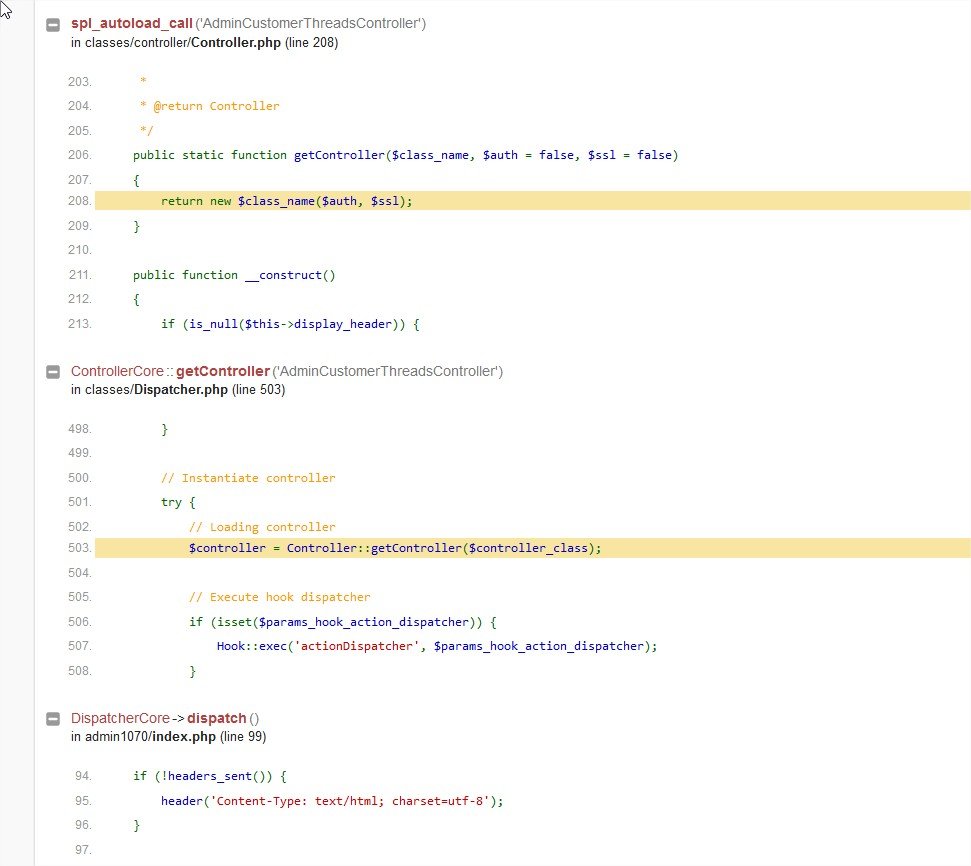
Task: Click the public function __construct() line
Action: (234, 275)
